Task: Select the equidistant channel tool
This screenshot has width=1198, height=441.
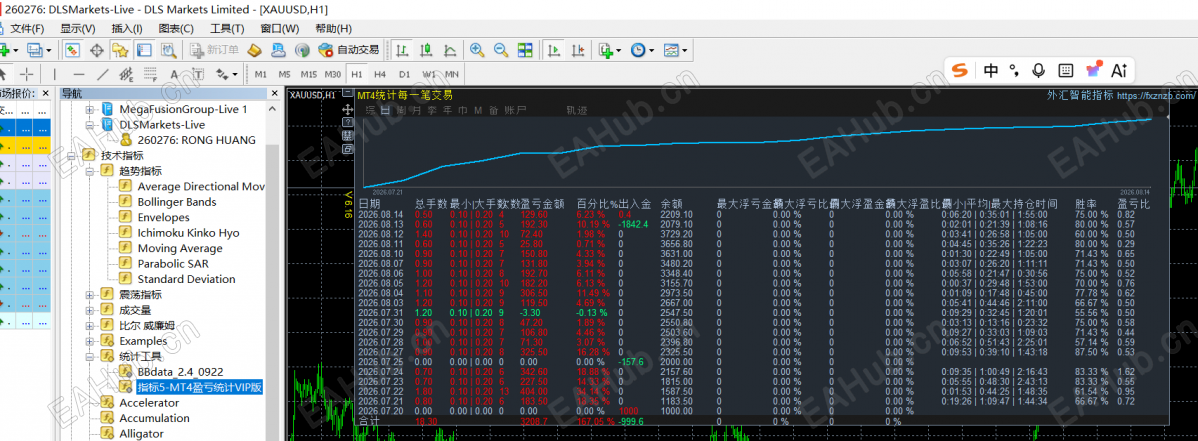Action: coord(127,74)
